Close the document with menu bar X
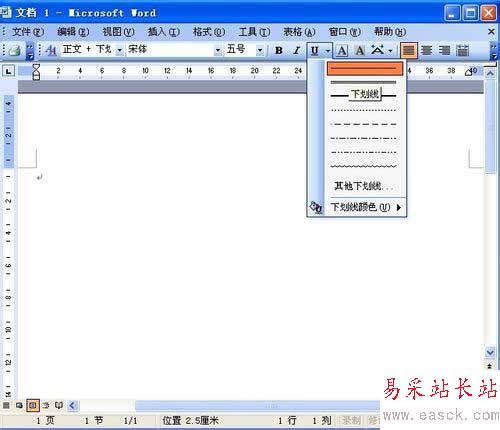This screenshot has width=500, height=430. (x=491, y=32)
